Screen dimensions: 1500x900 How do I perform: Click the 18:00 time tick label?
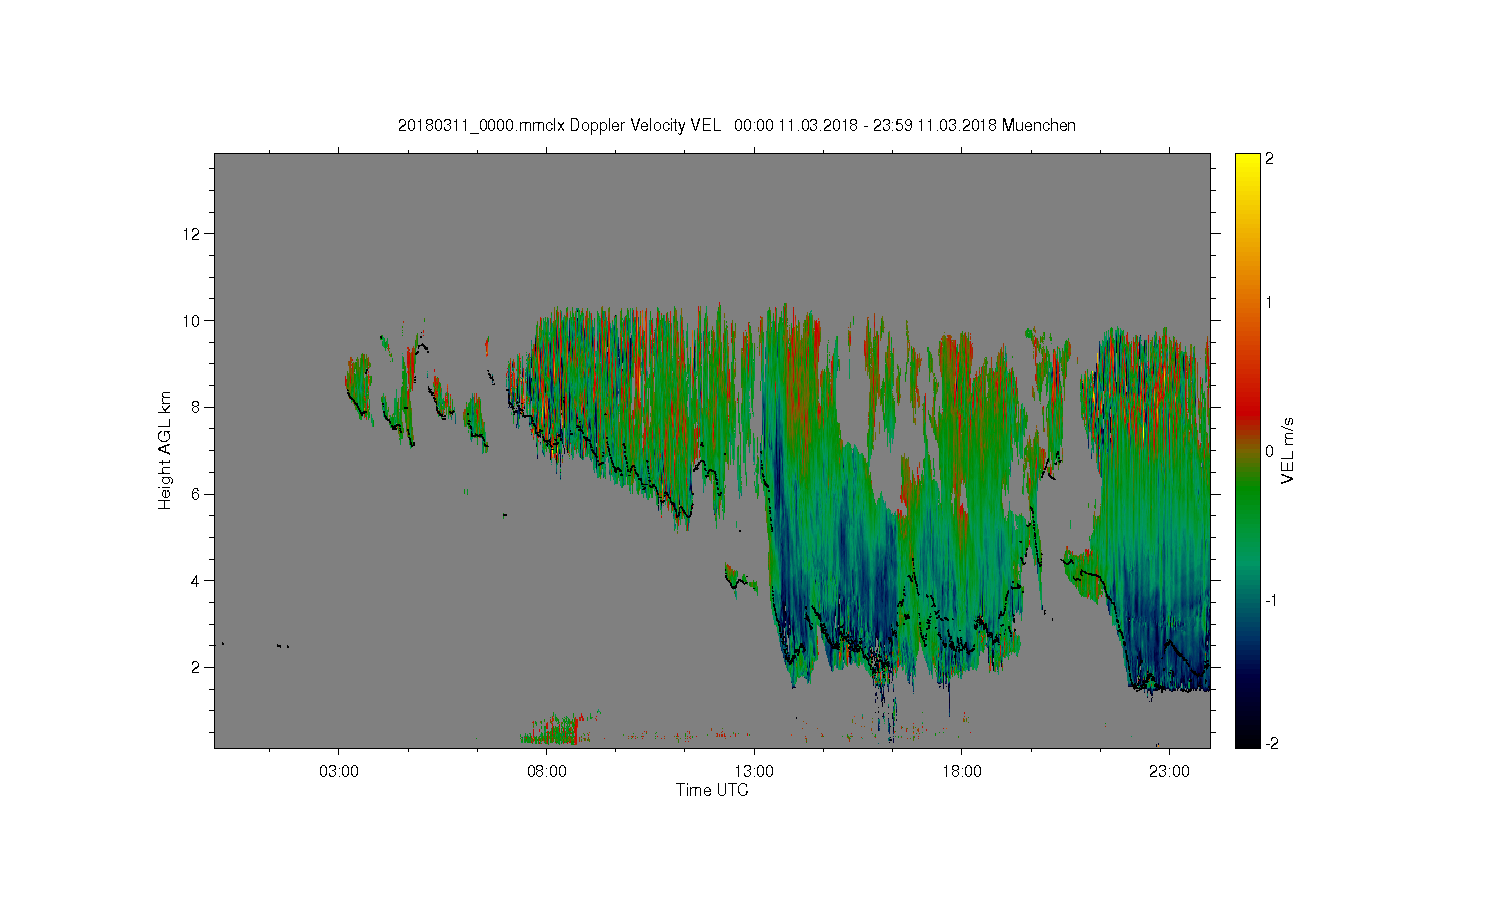[x=962, y=771]
